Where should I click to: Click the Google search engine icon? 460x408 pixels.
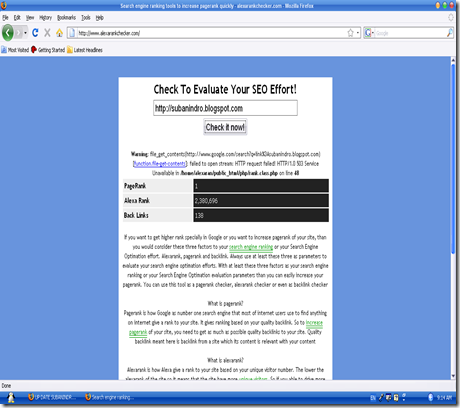coord(368,33)
